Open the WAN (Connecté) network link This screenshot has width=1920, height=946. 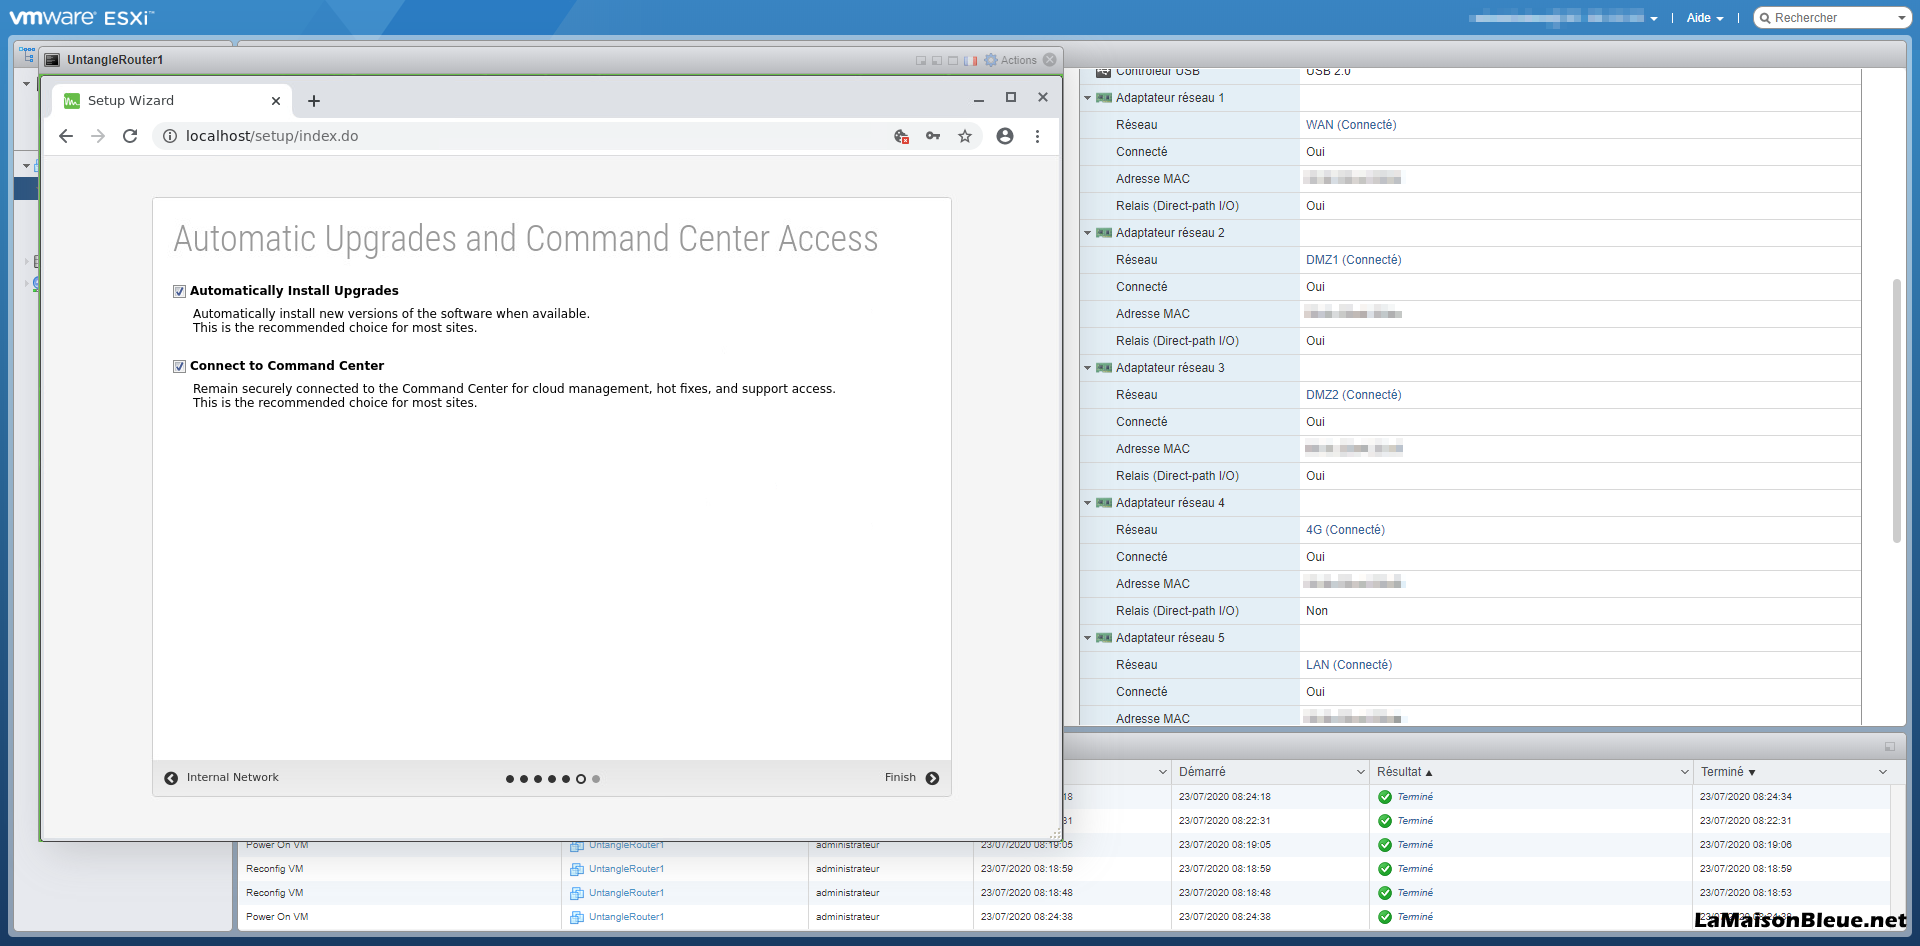tap(1351, 125)
